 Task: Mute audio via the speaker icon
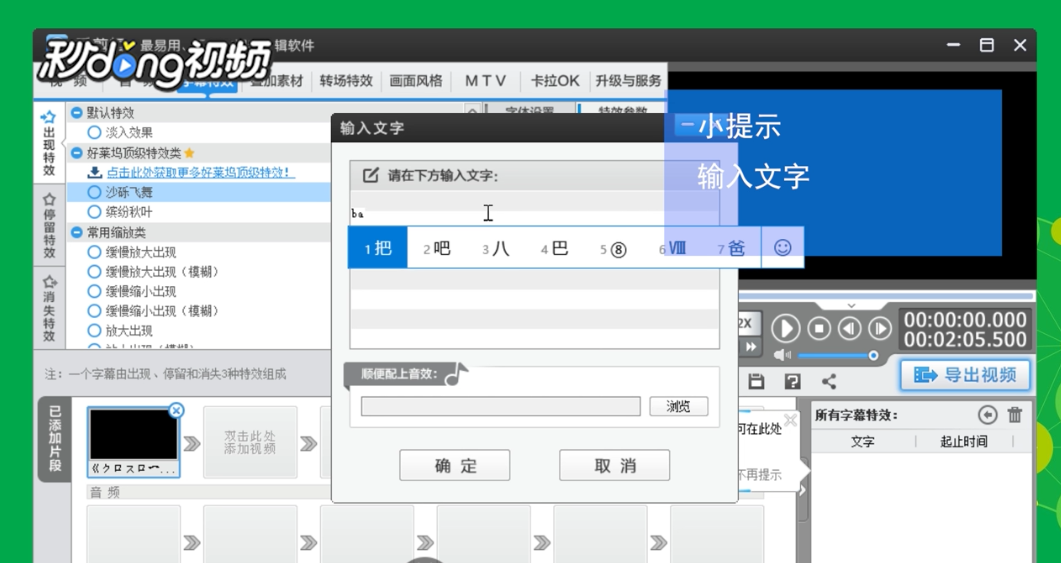coord(782,355)
